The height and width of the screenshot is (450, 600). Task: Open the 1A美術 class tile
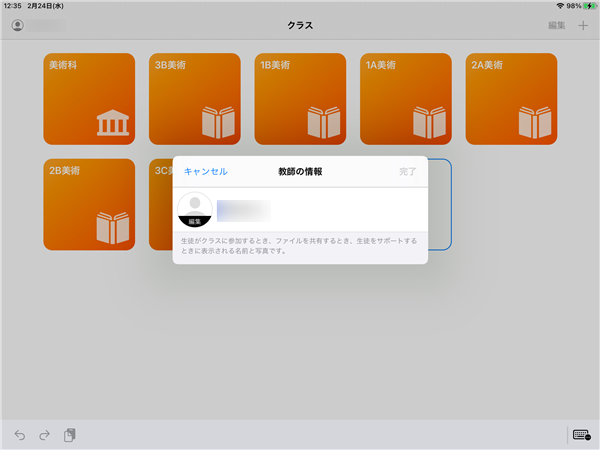(x=406, y=99)
